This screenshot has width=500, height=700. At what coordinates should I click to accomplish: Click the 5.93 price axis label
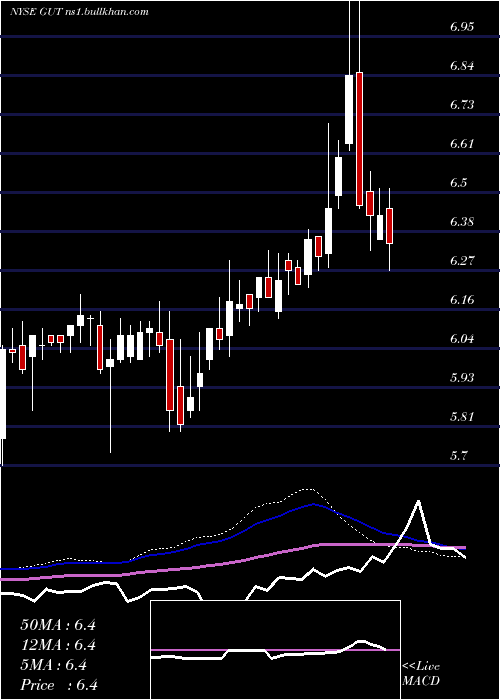point(462,378)
